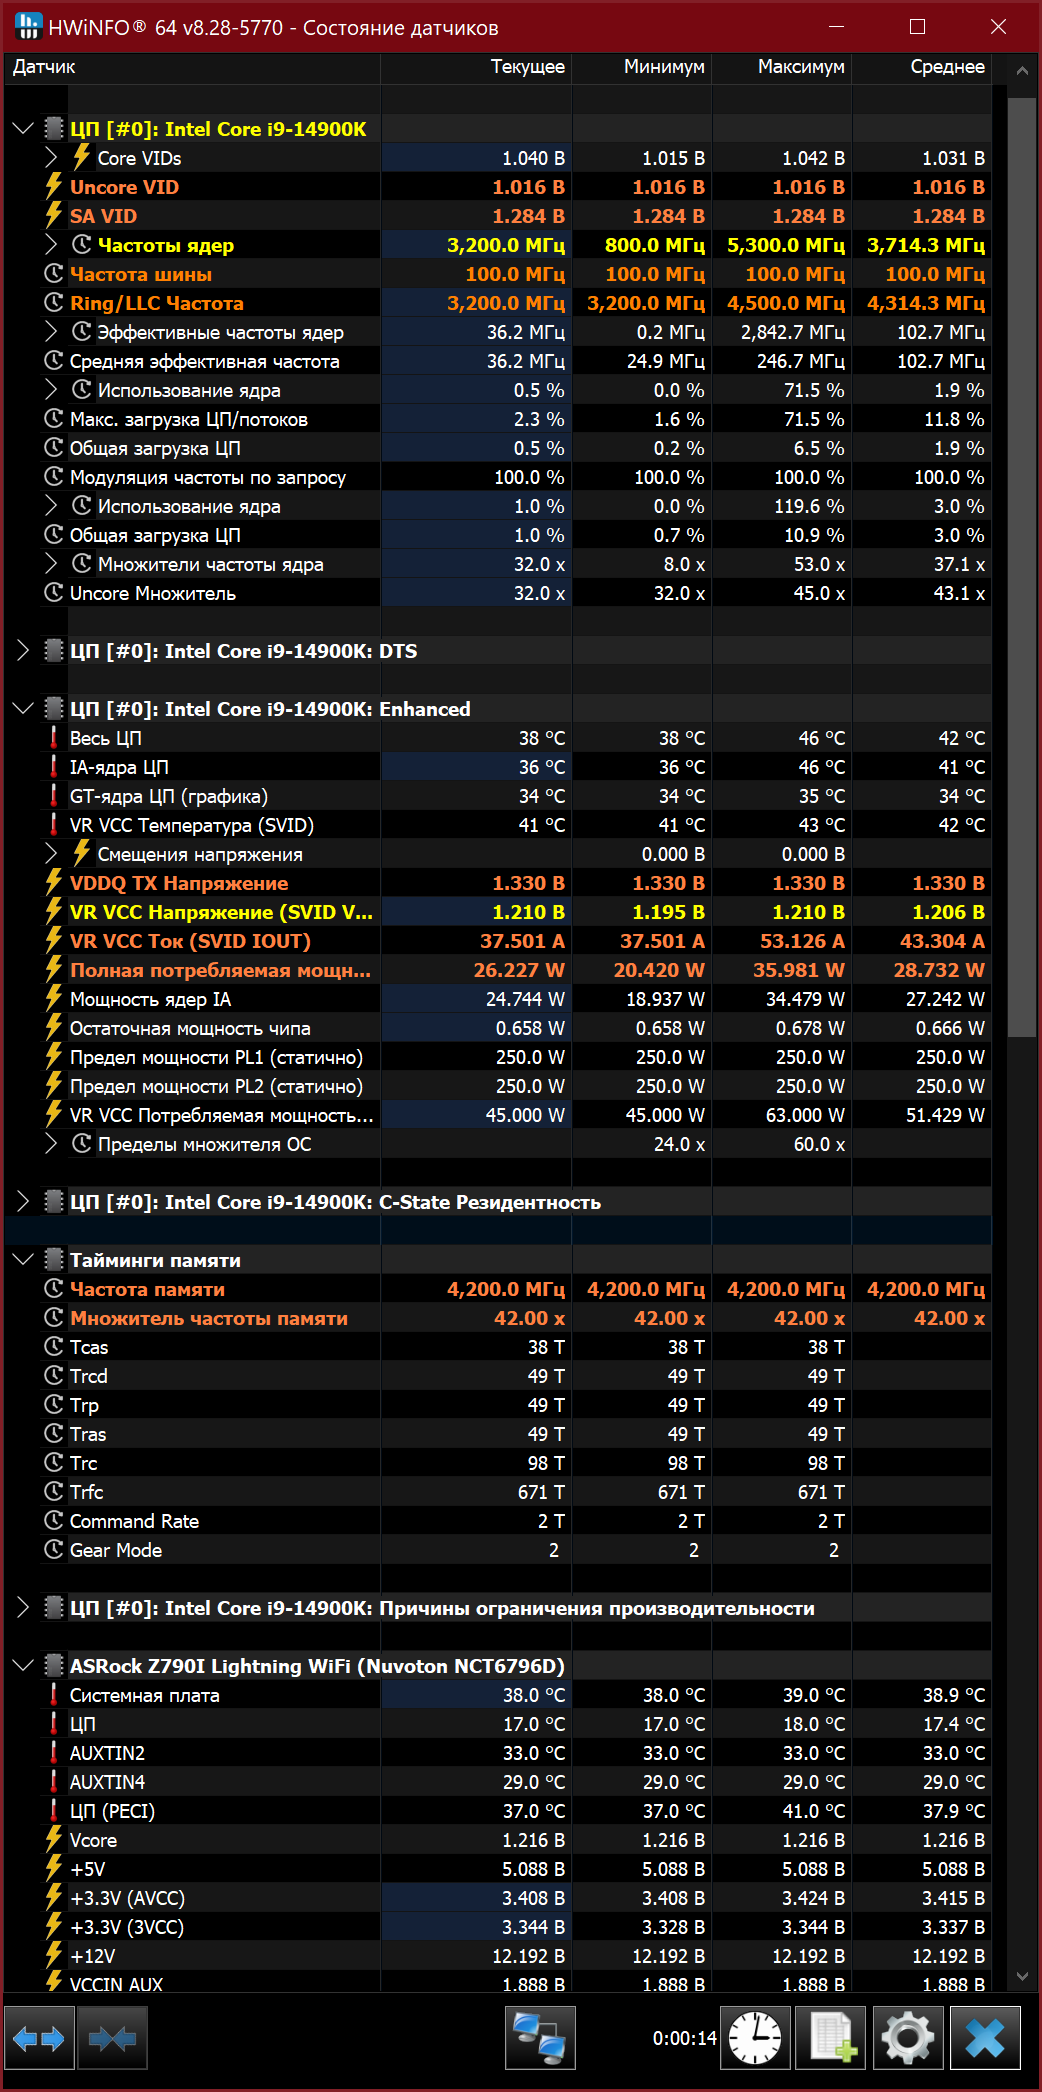
Task: Click the Текущее column header
Action: 476,67
